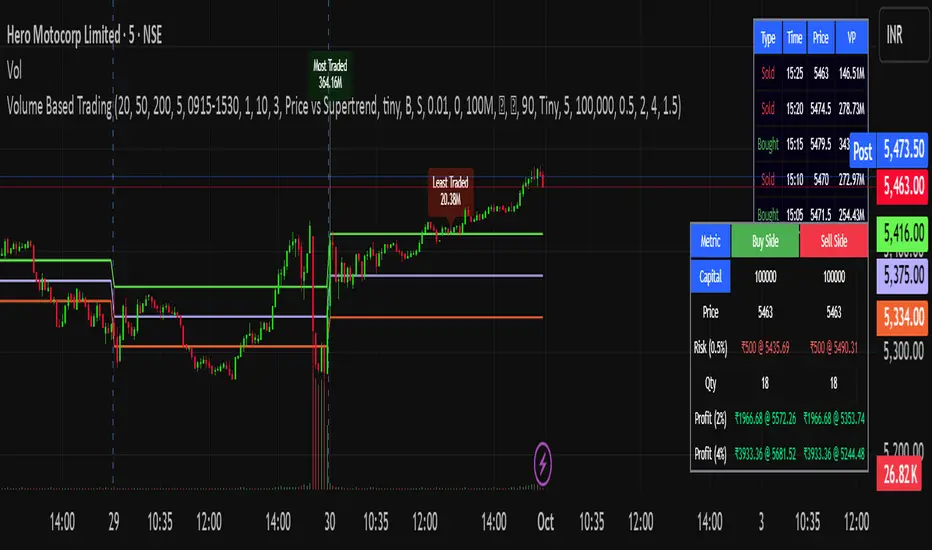Select the 272.97M volume cell

pyautogui.click(x=852, y=180)
